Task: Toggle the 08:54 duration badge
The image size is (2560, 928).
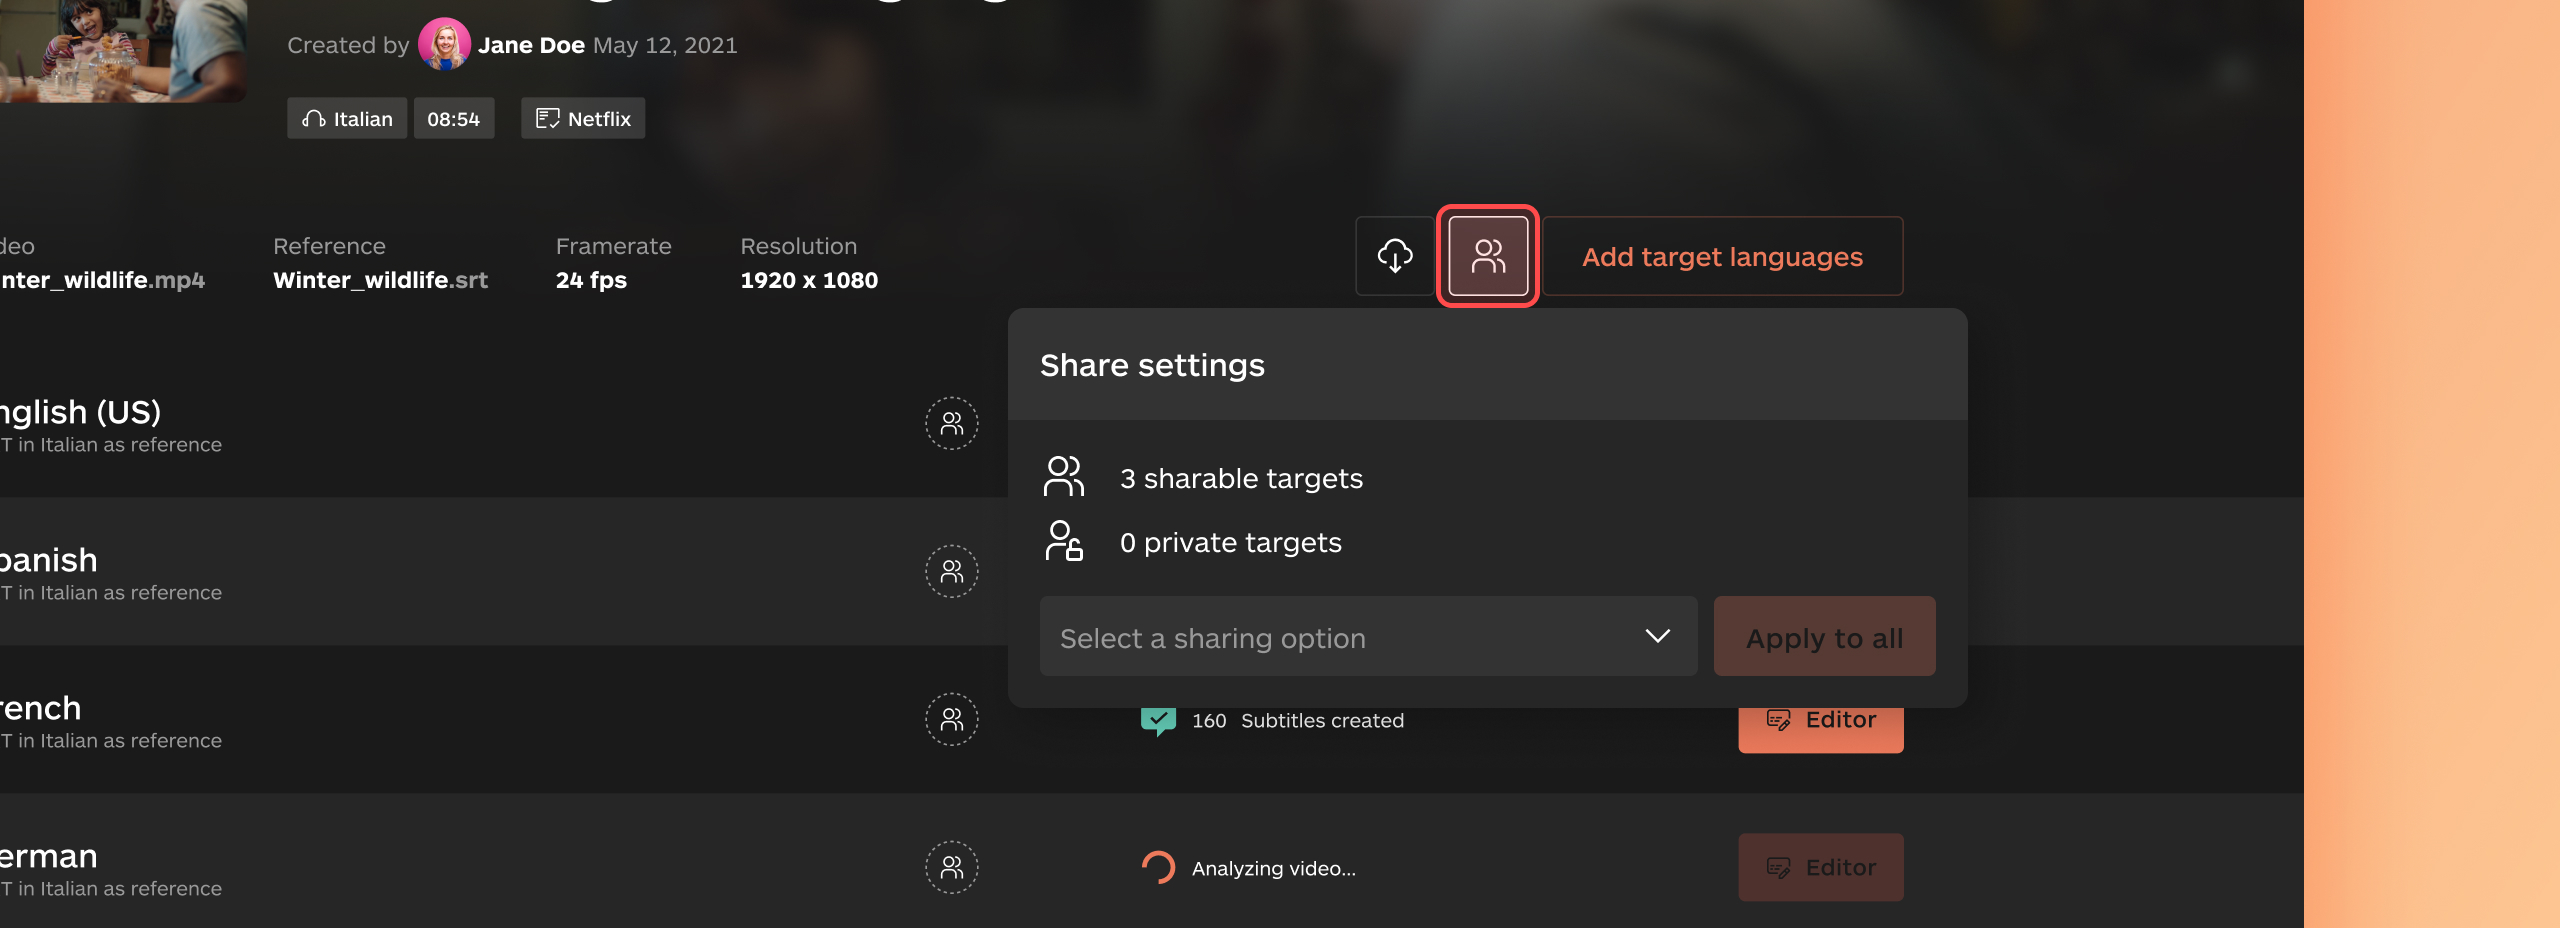Action: (x=454, y=118)
